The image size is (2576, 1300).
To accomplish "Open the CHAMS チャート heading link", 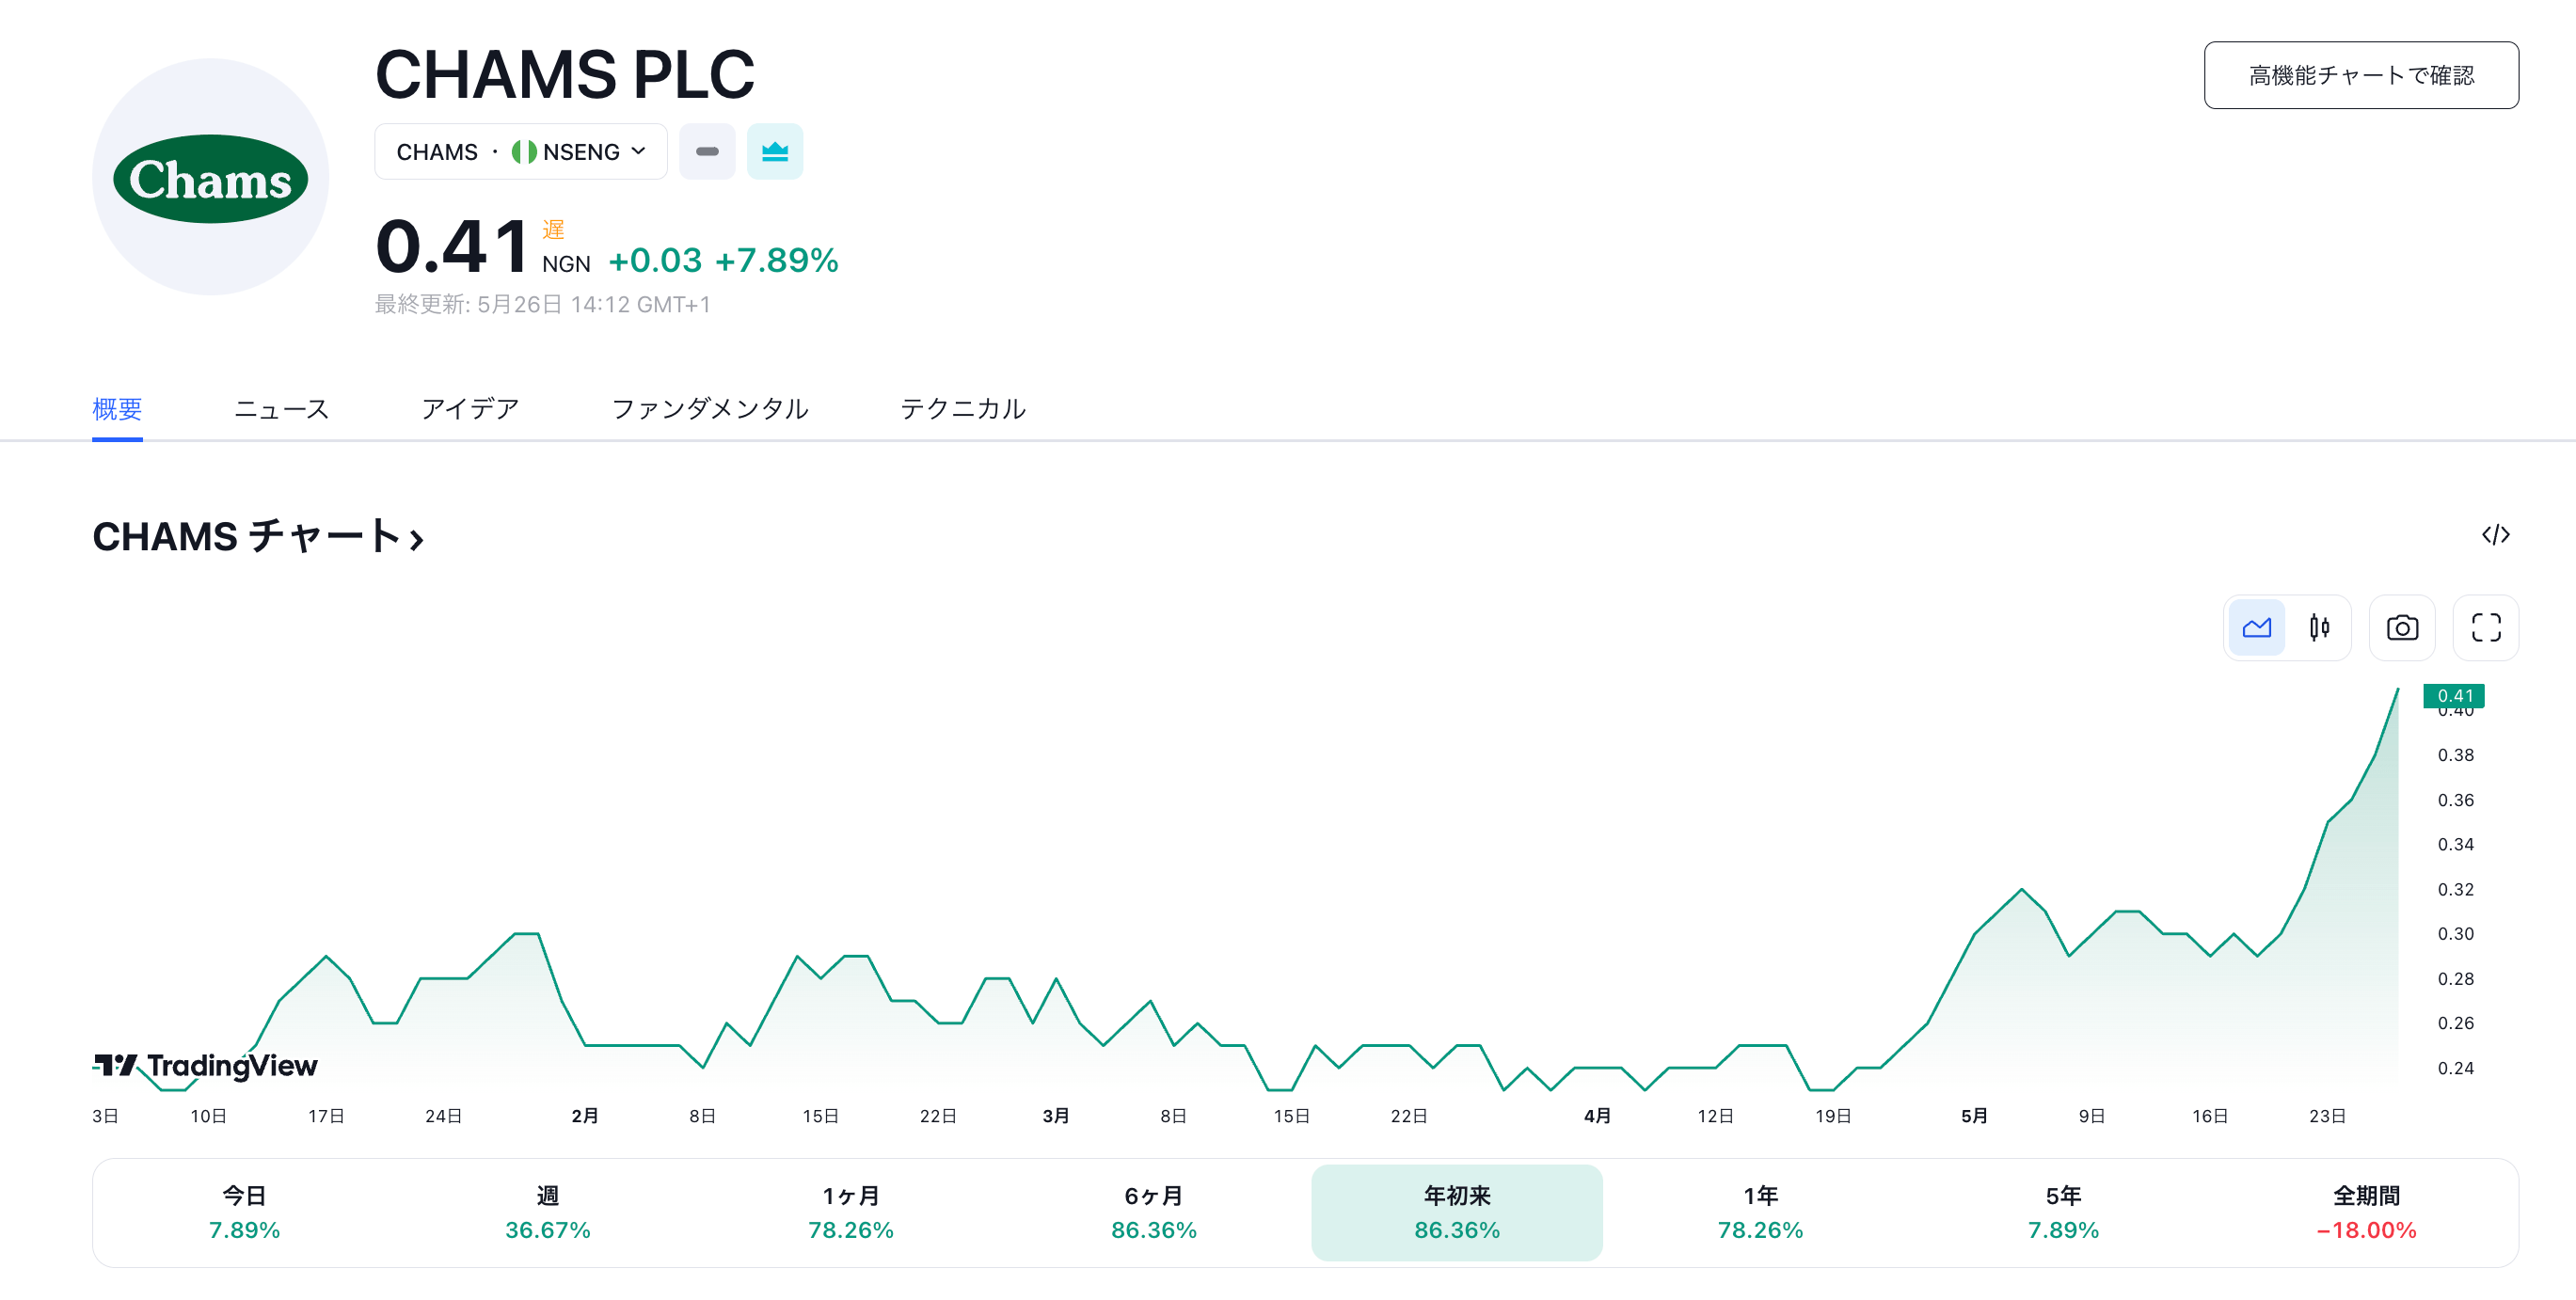I will pyautogui.click(x=258, y=537).
